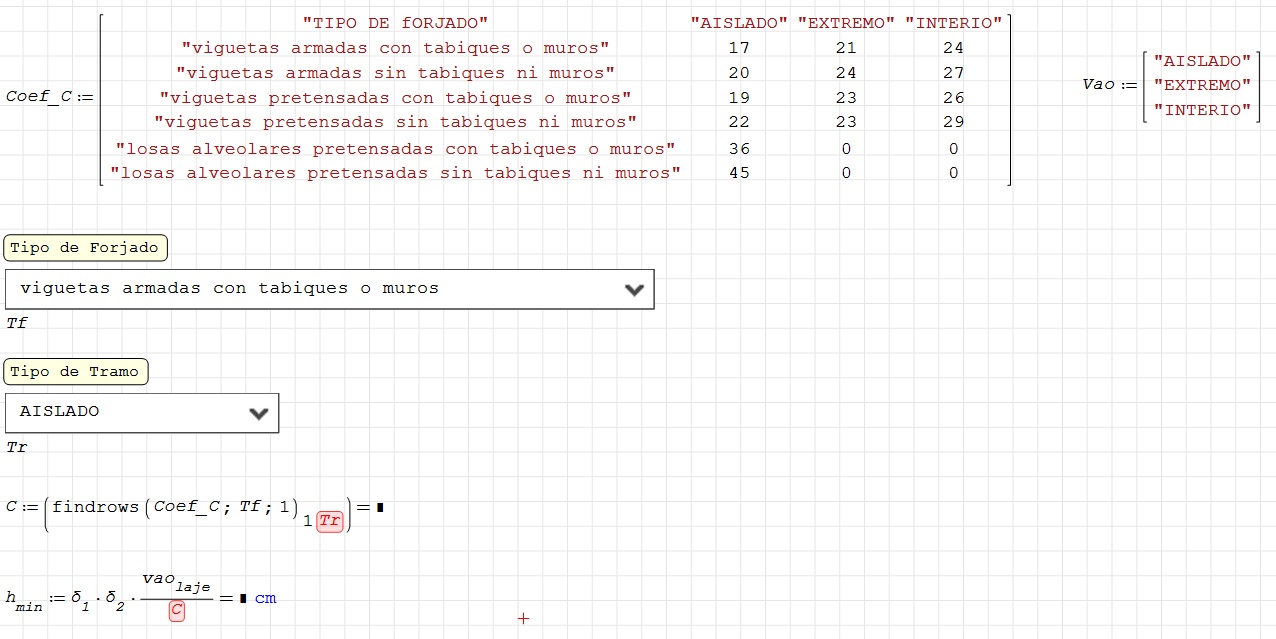This screenshot has height=639, width=1276.
Task: Select the 'Tipo de Forjado' yellow label
Action: pyautogui.click(x=85, y=248)
